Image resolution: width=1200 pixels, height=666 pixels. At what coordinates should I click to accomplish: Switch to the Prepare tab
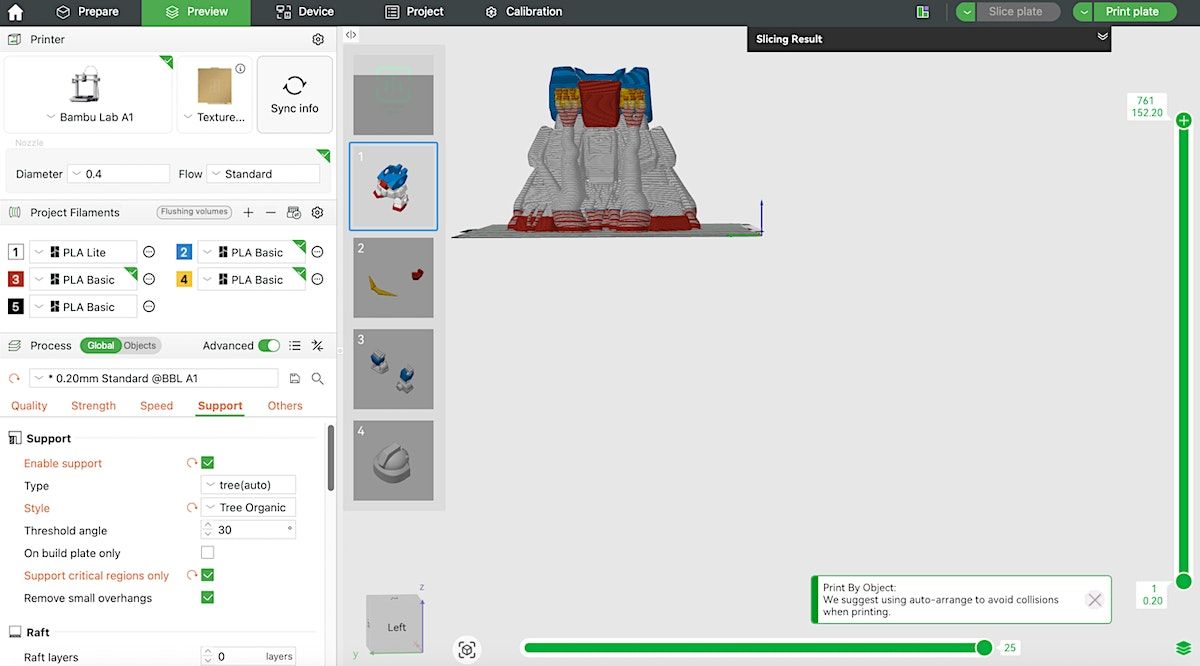[x=87, y=12]
